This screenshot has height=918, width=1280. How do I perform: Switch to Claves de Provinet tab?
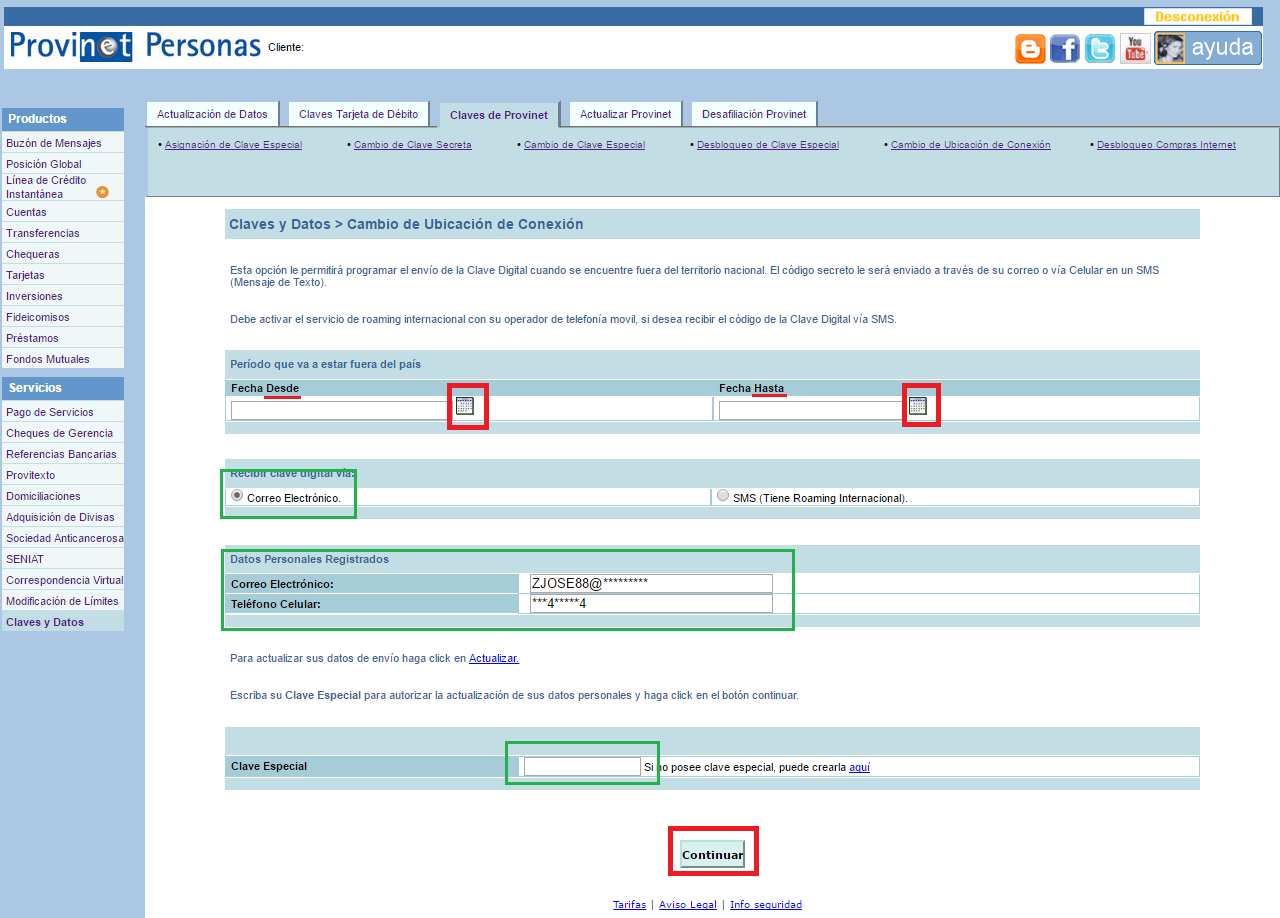pos(499,115)
